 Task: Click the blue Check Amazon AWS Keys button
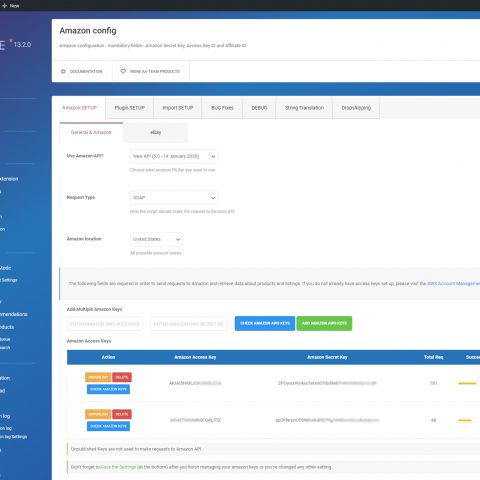(x=265, y=323)
